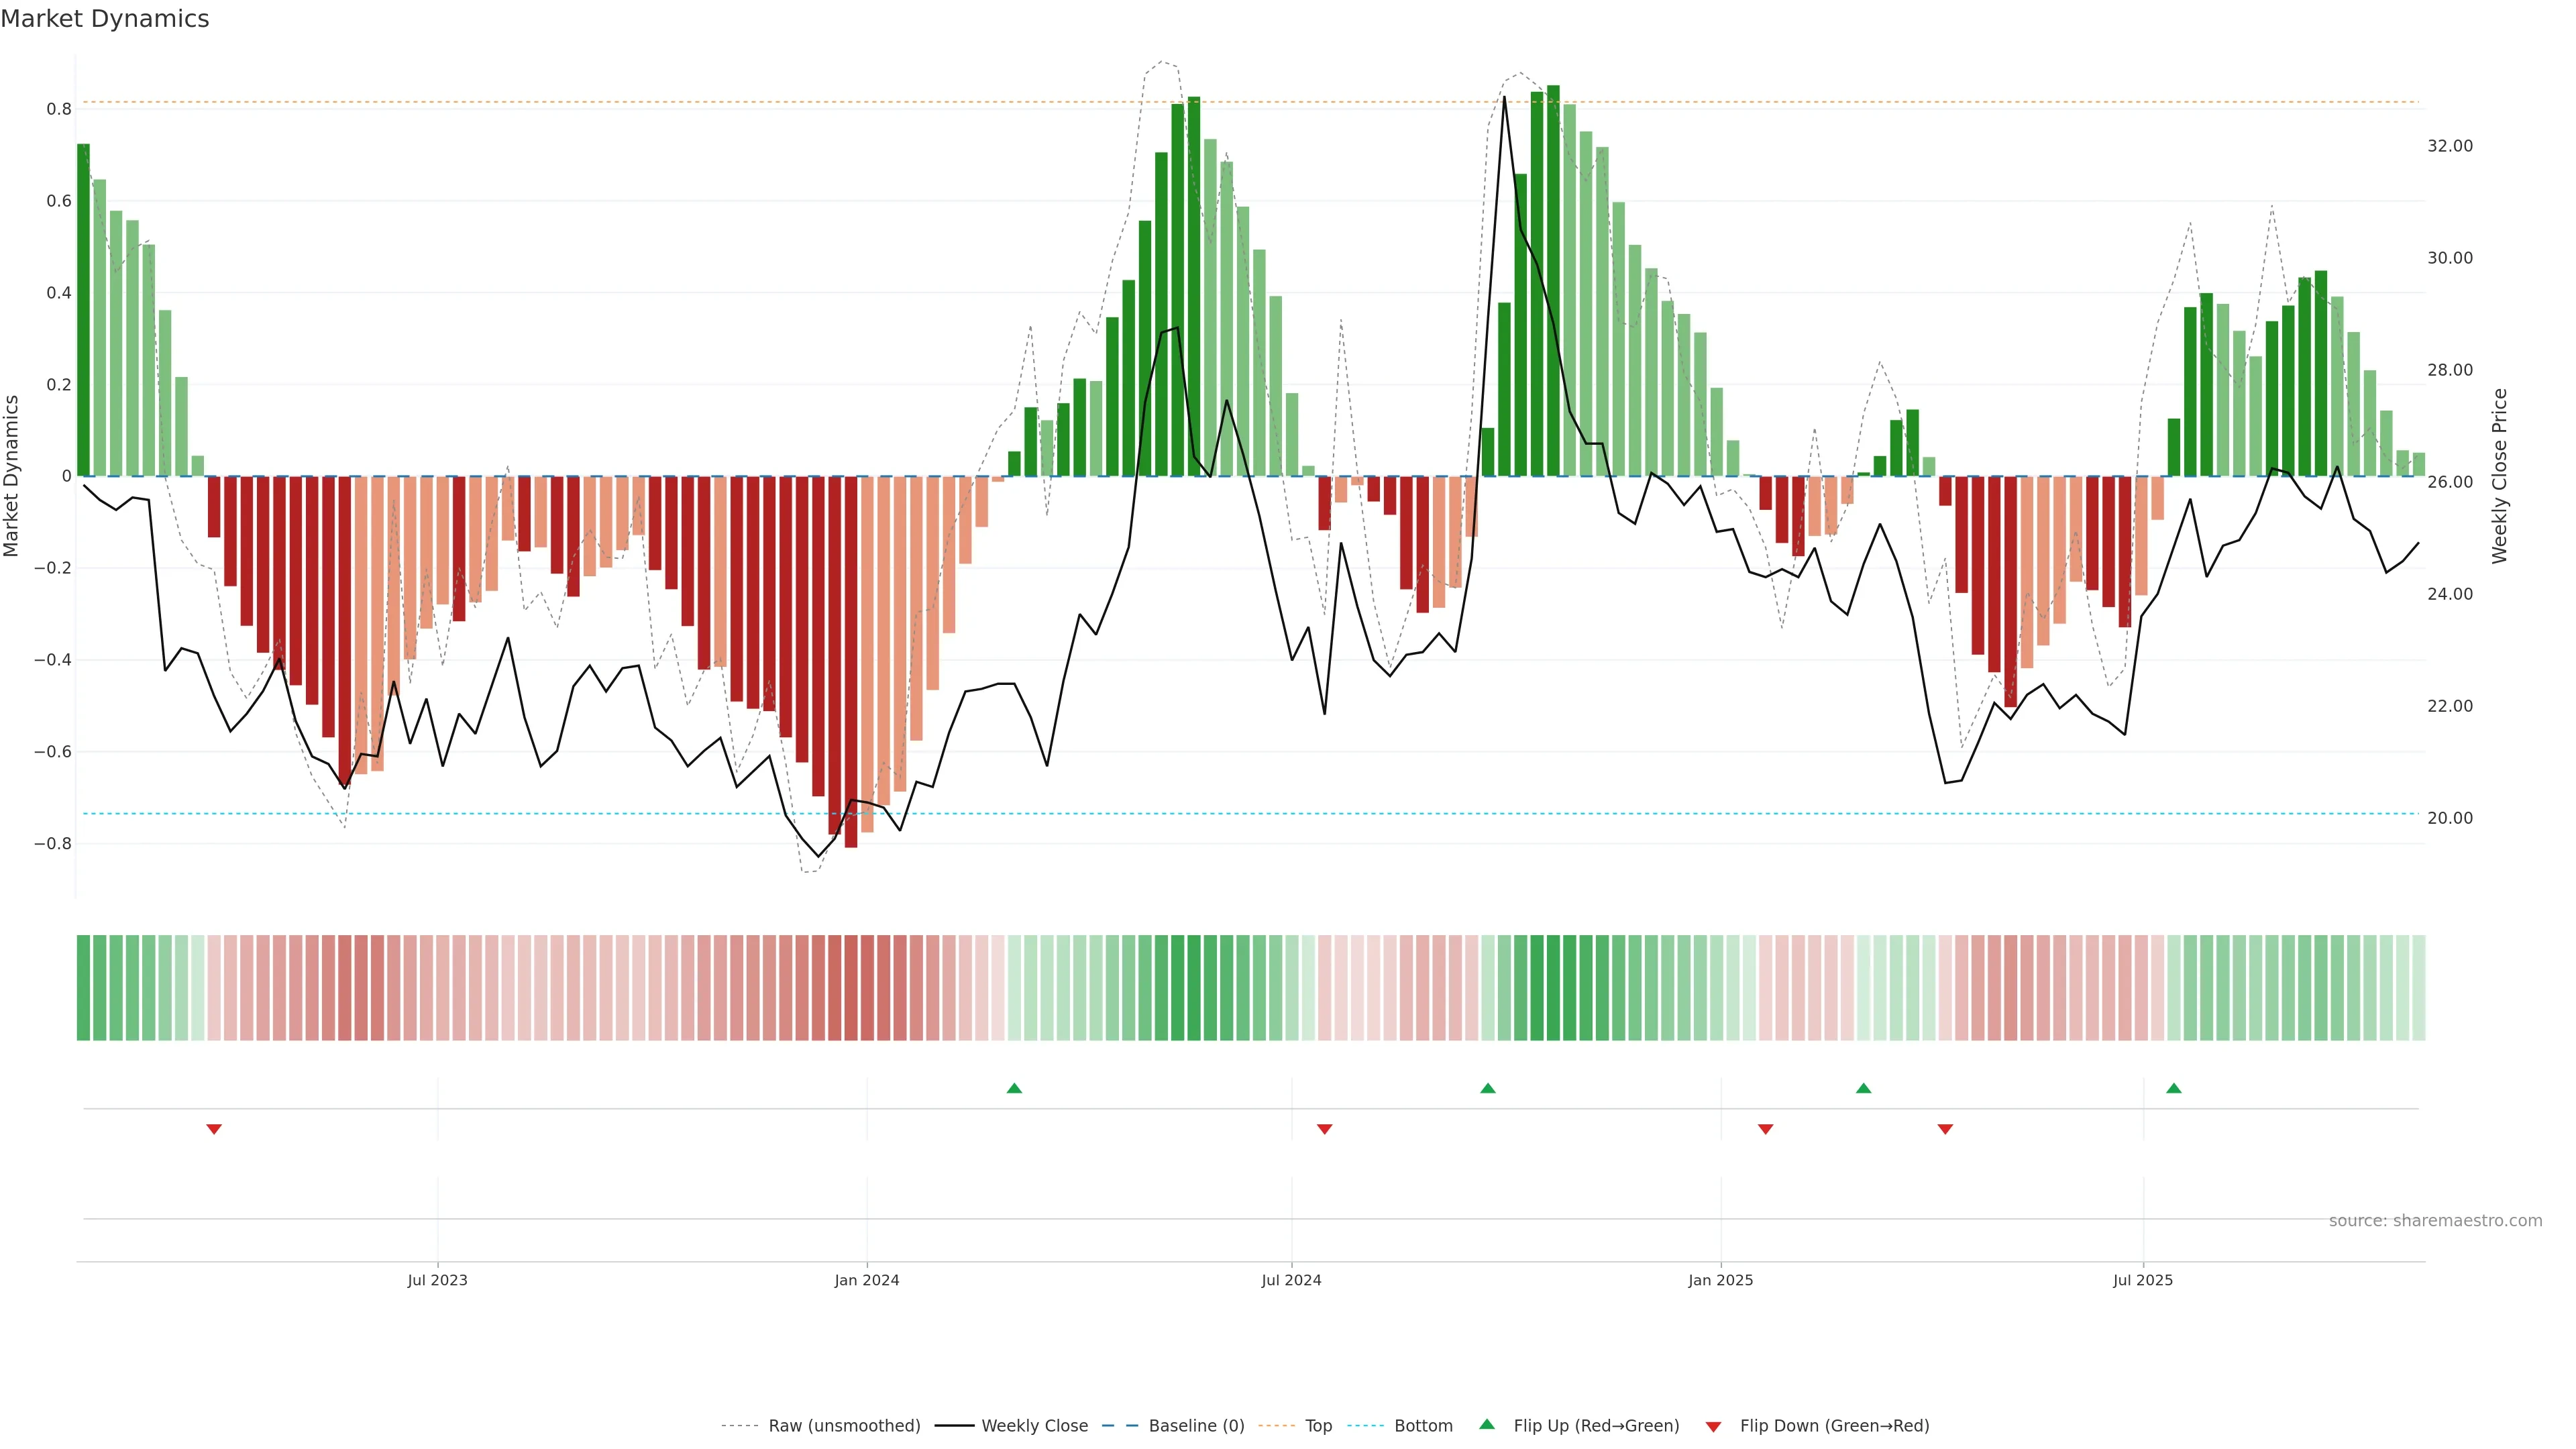Click the green triangle icon in legend

coord(1487,1424)
